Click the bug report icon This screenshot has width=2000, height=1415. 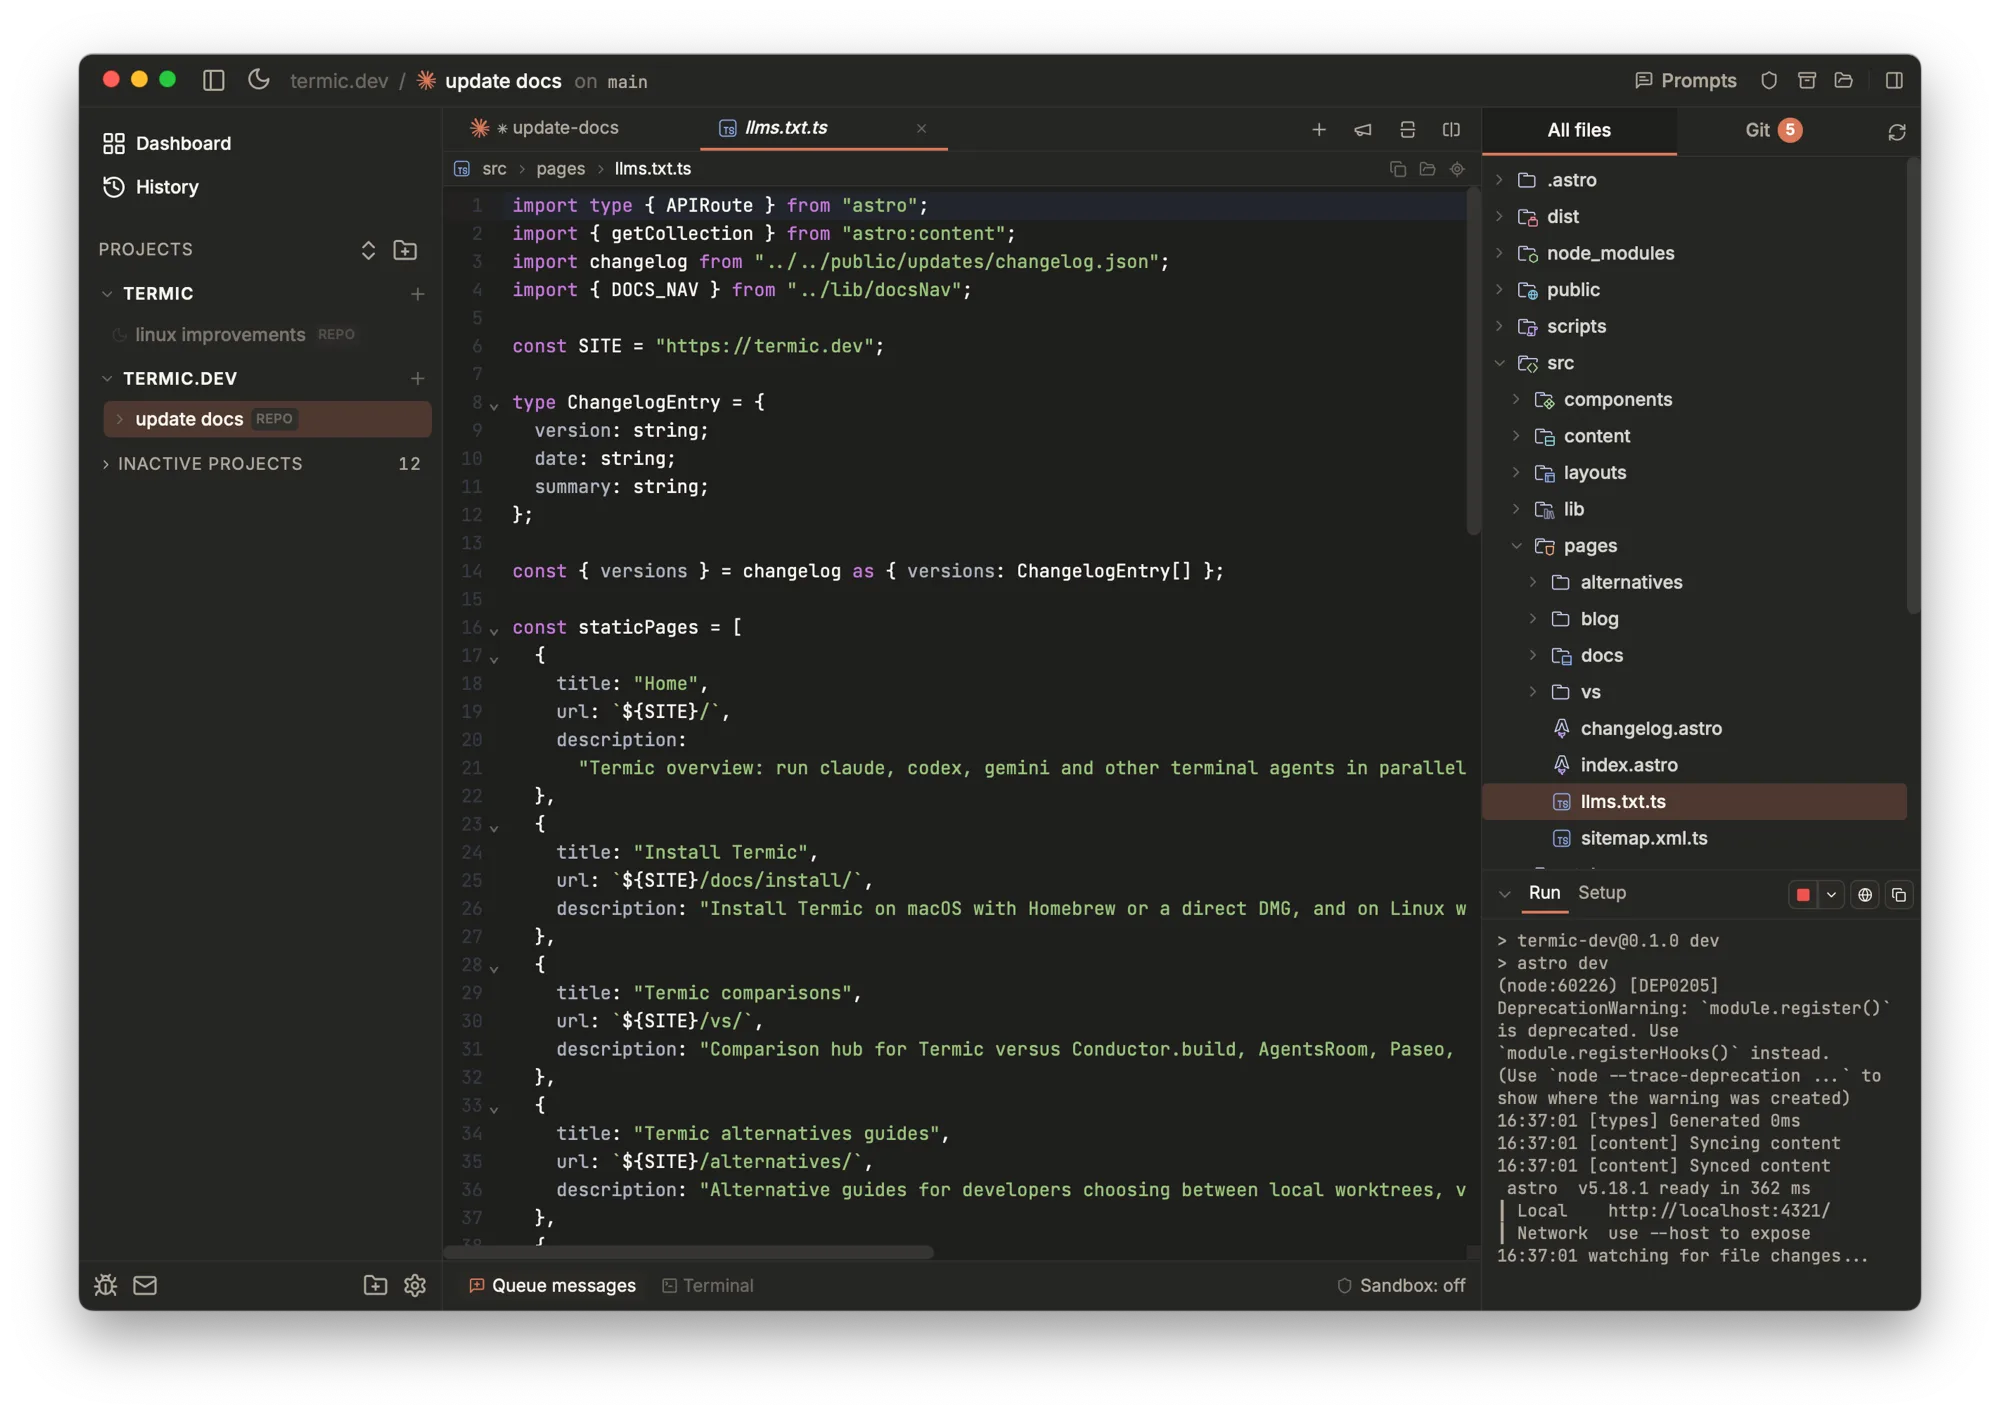point(106,1285)
